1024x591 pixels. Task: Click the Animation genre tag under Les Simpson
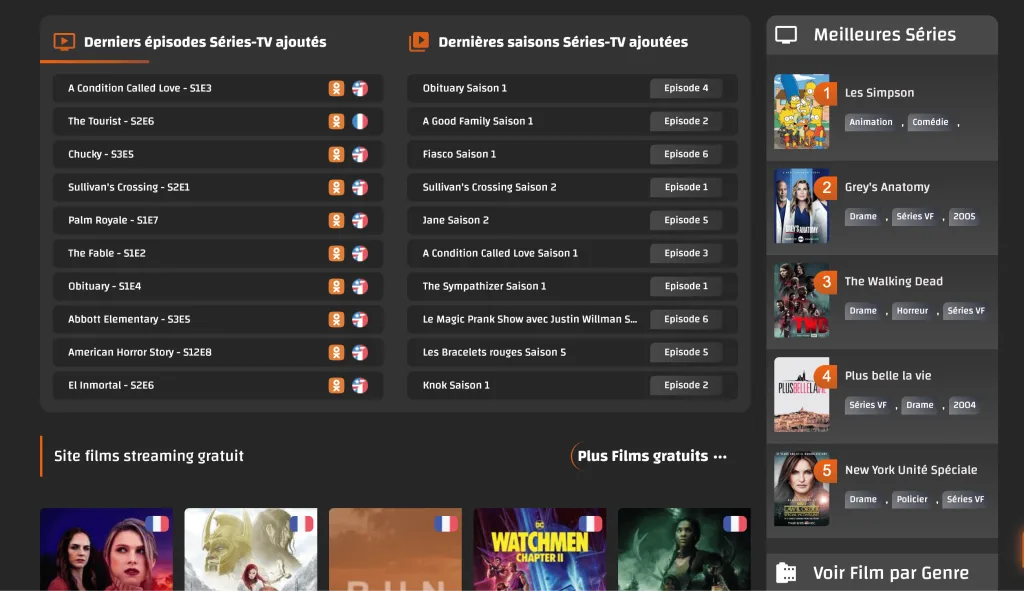pyautogui.click(x=870, y=122)
